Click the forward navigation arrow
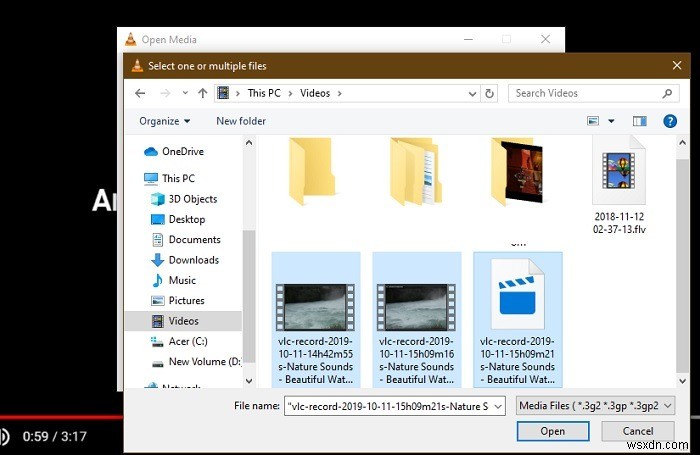 pos(165,93)
